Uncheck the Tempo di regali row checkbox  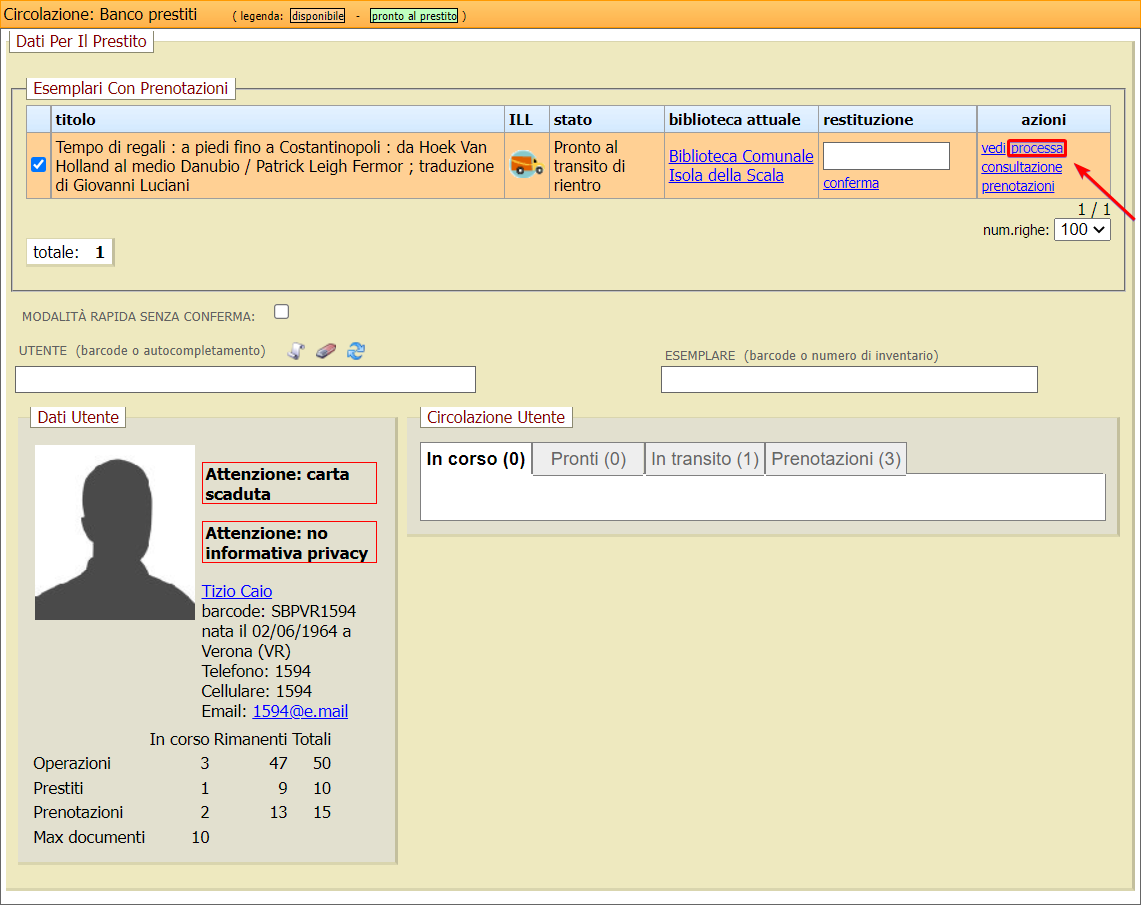tap(39, 165)
